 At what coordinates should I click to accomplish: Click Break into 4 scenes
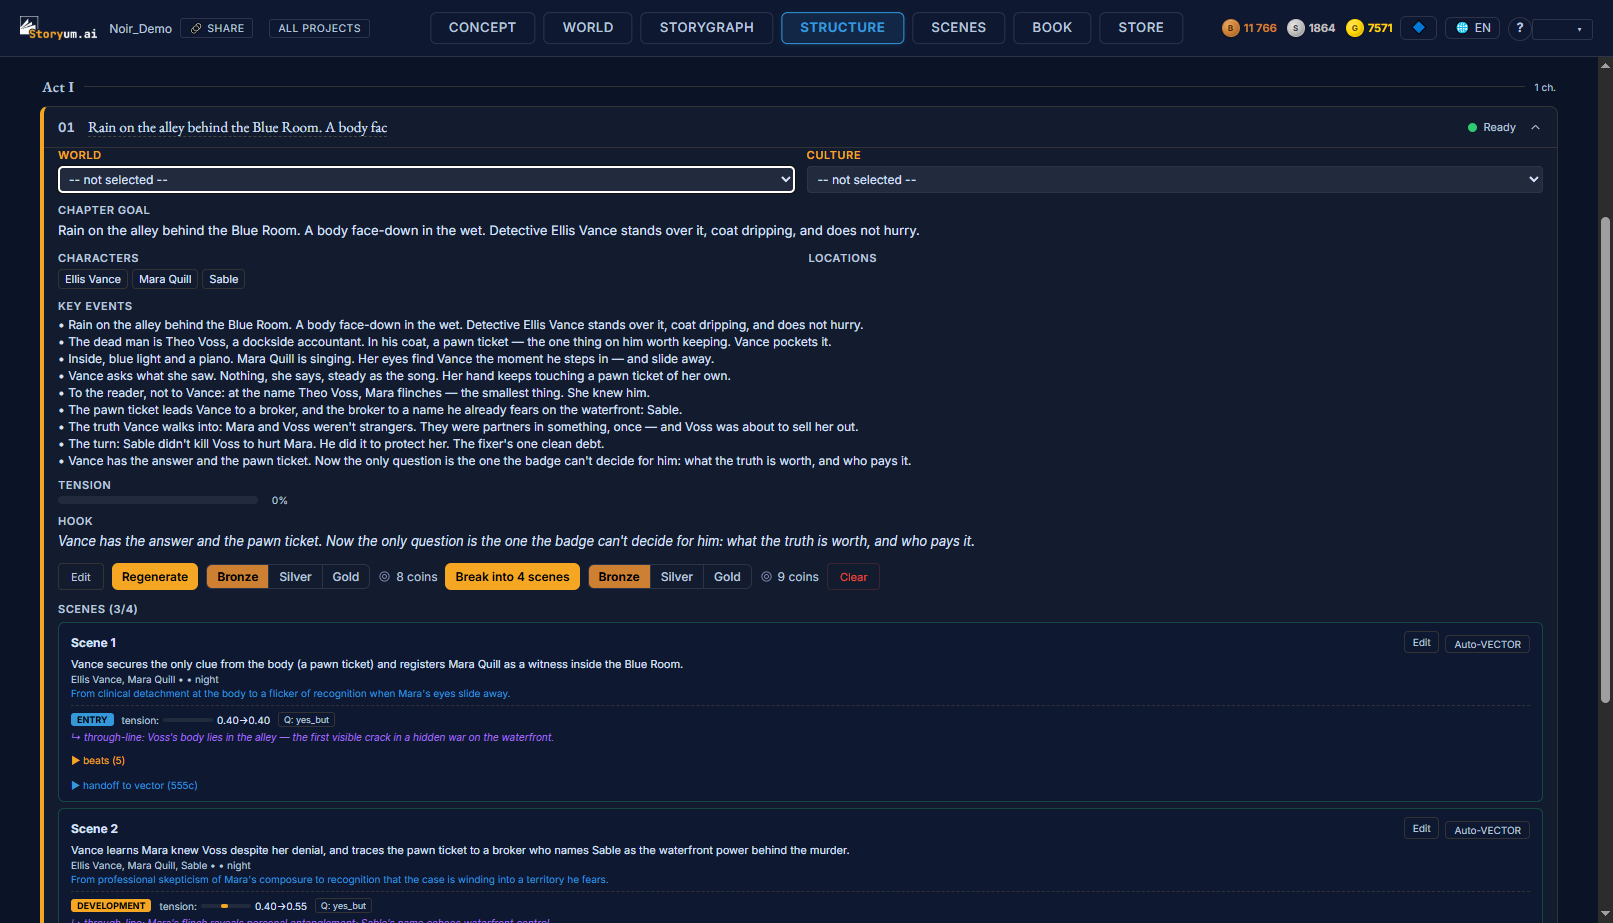point(512,577)
